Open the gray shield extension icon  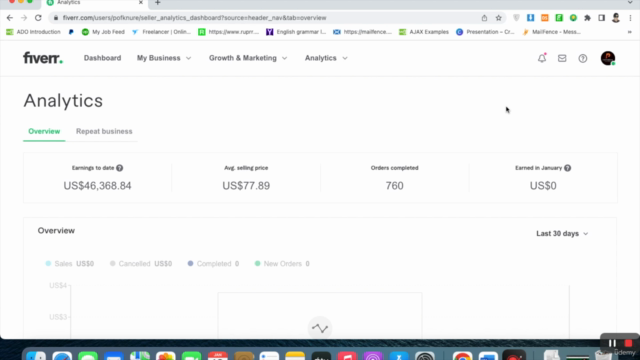point(516,18)
